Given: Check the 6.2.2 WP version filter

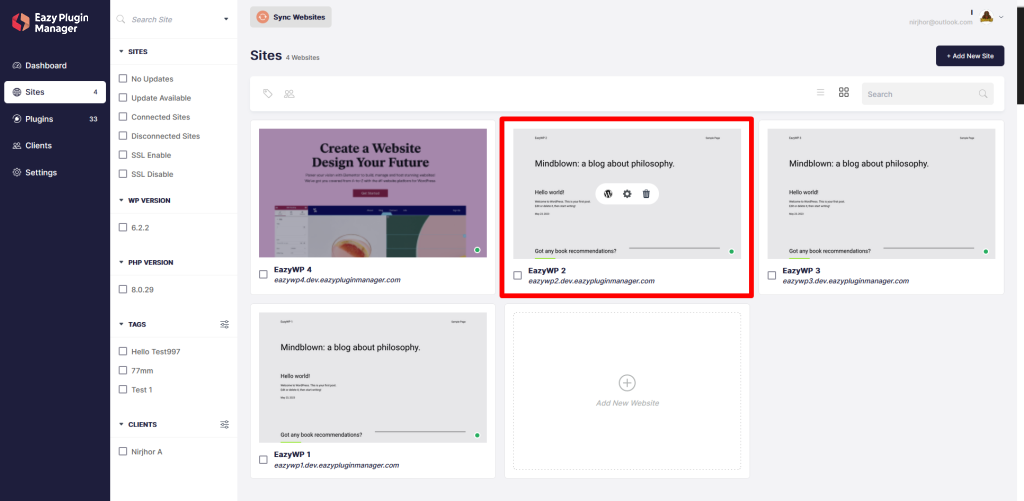Looking at the screenshot, I should (123, 227).
